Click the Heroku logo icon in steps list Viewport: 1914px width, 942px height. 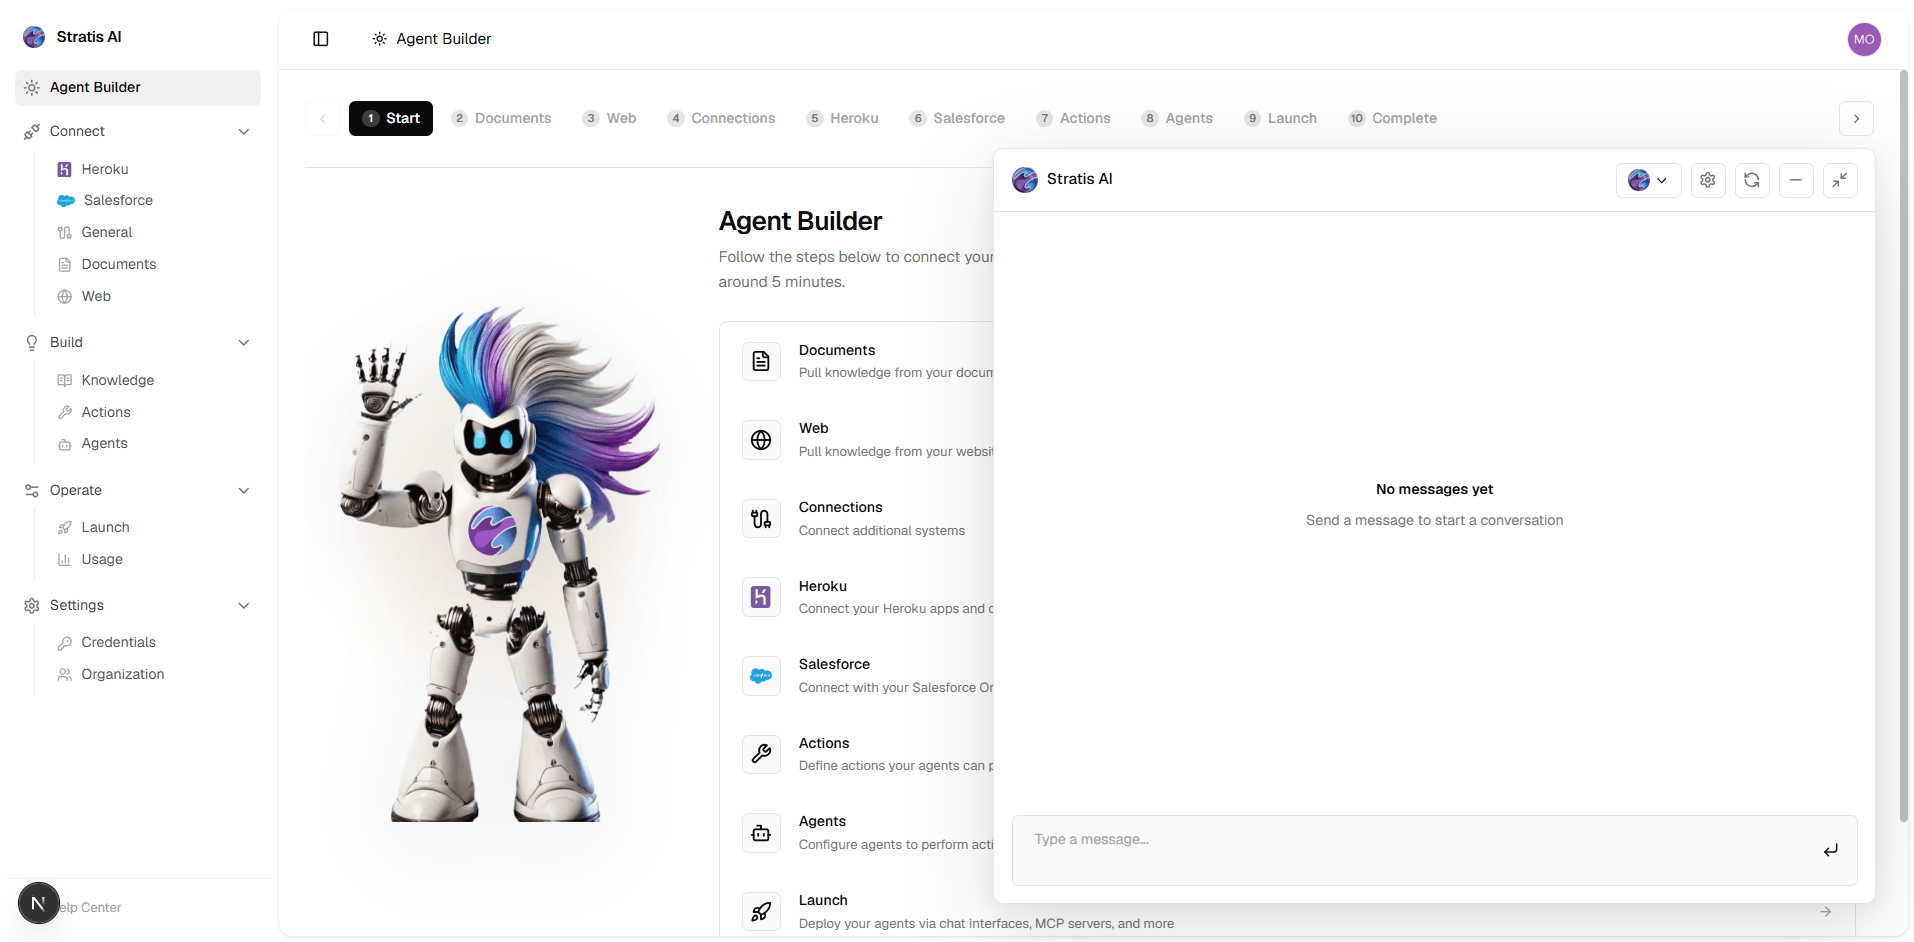[x=761, y=597]
